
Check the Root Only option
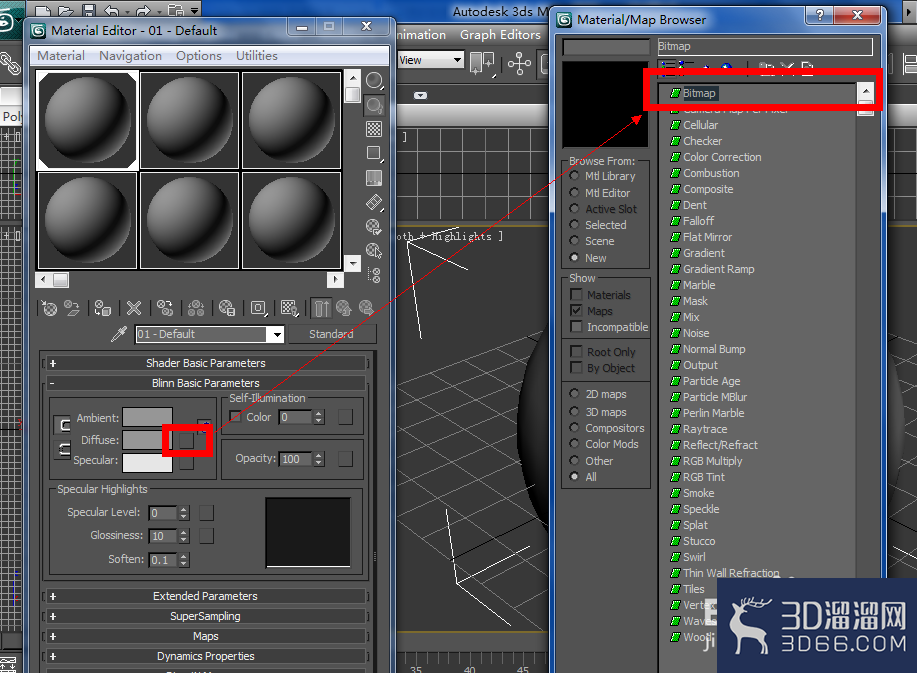pos(576,351)
